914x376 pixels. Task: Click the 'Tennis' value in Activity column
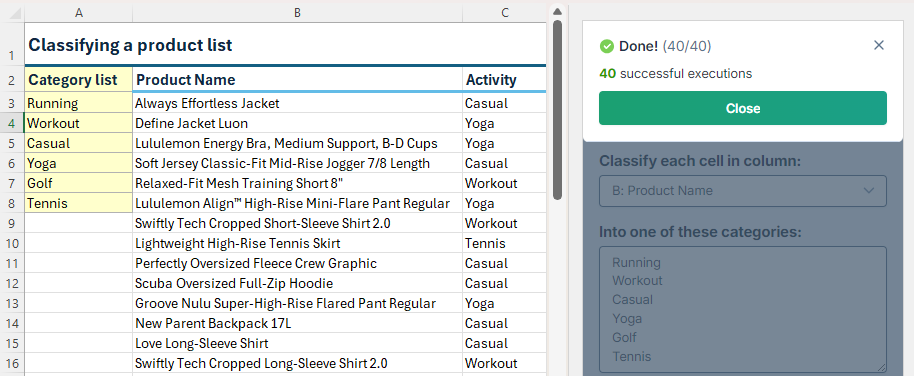click(x=504, y=243)
